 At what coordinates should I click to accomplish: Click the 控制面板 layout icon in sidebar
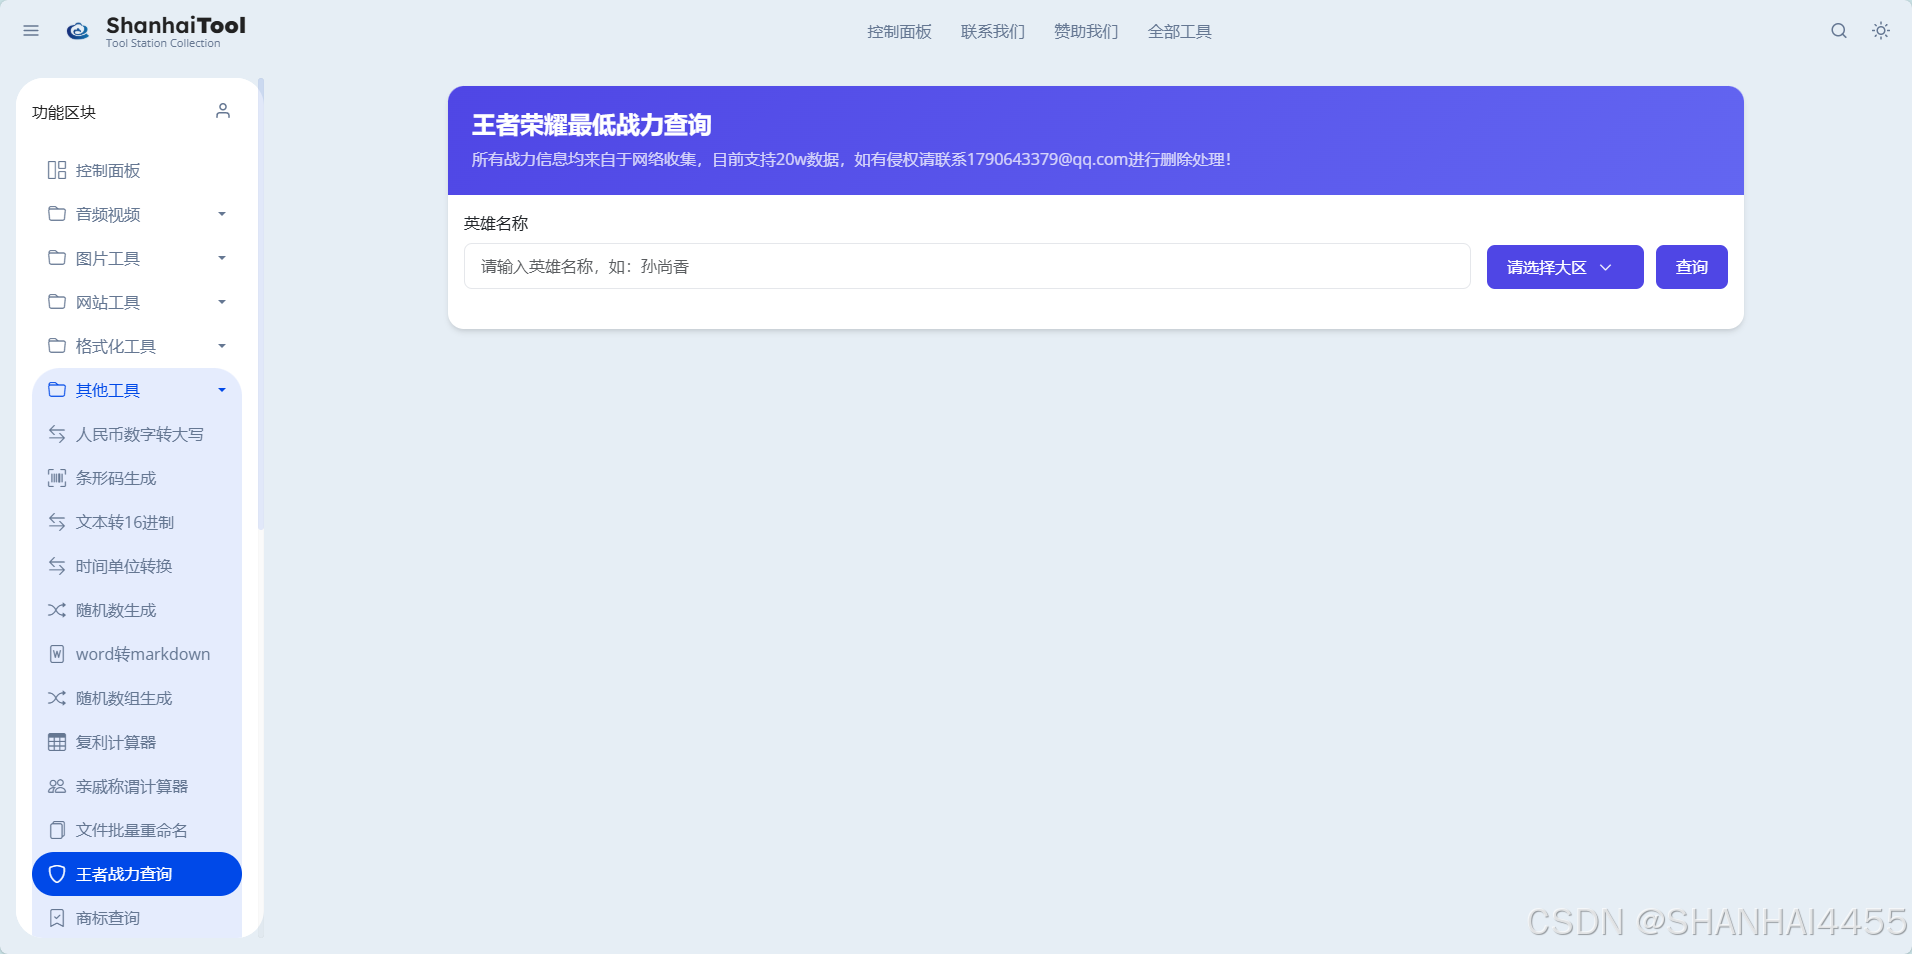[57, 170]
